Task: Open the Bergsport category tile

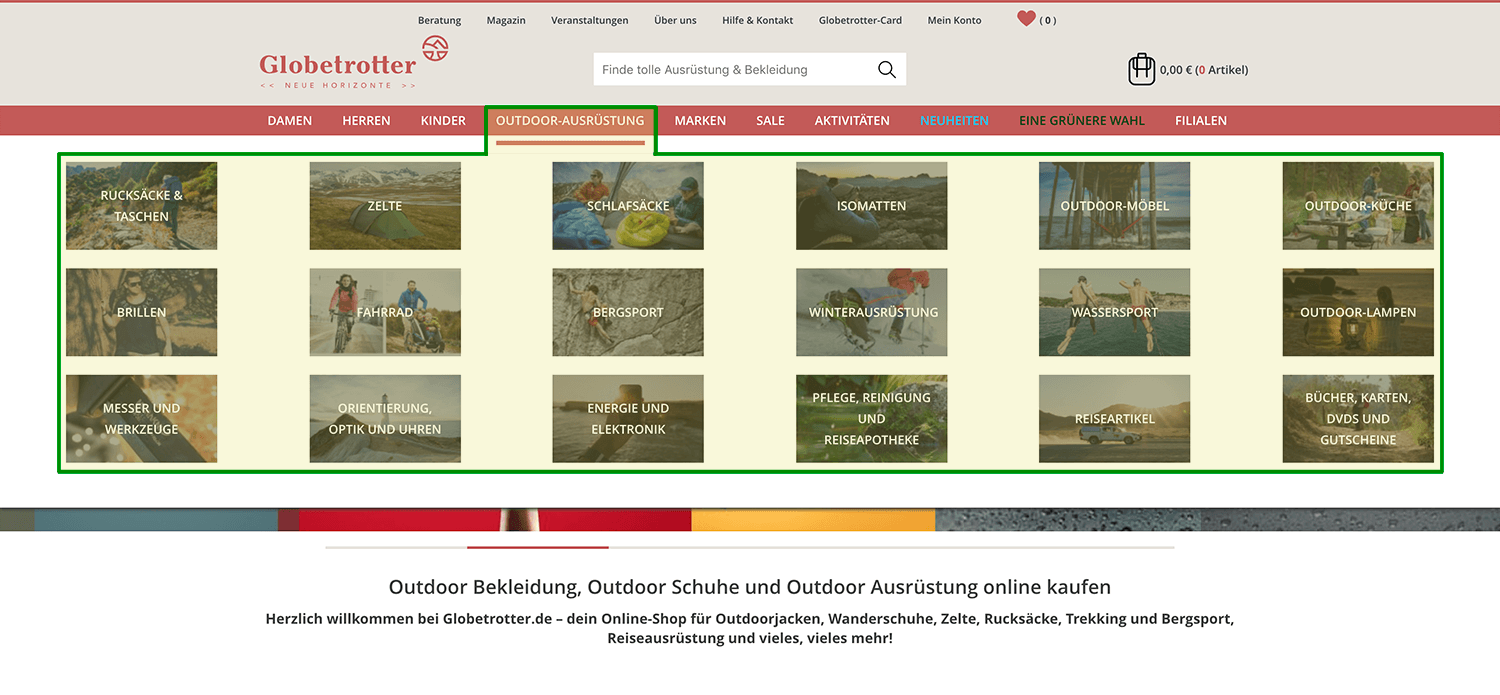Action: [x=628, y=312]
